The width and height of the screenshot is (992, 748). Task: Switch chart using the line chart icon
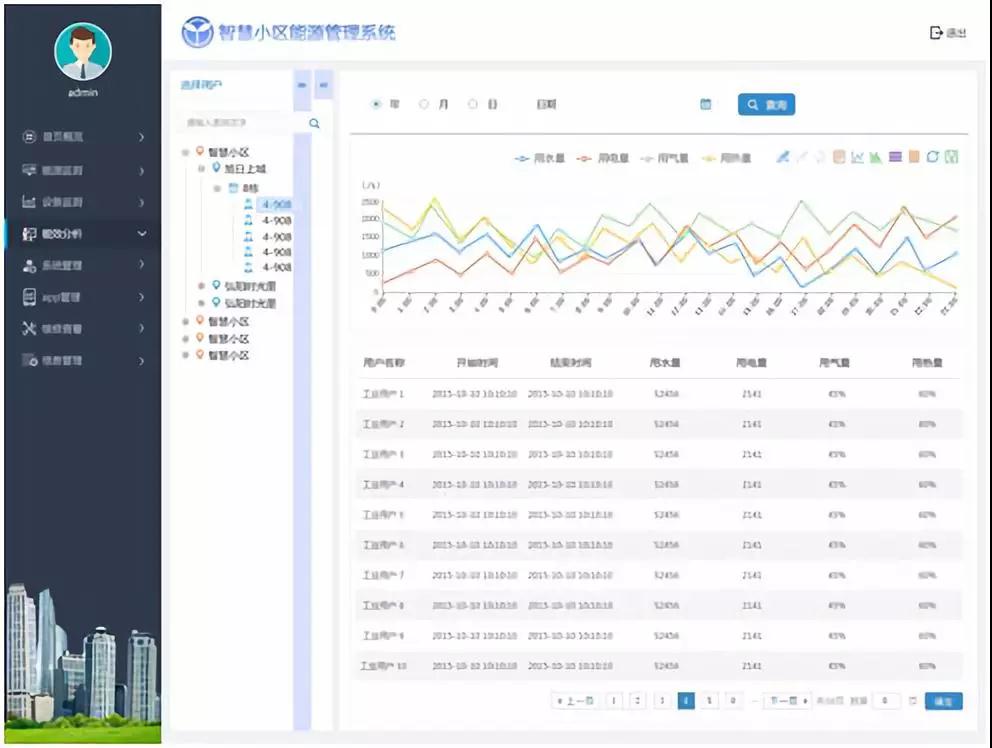tap(857, 157)
